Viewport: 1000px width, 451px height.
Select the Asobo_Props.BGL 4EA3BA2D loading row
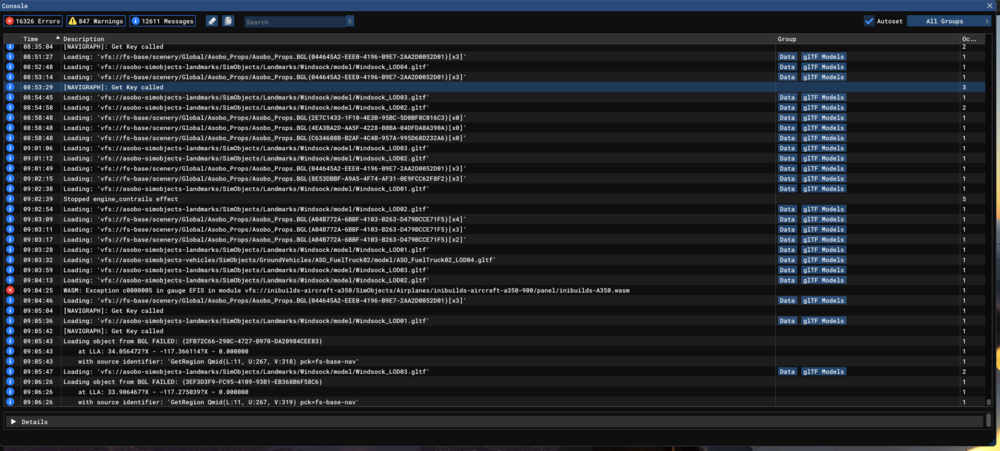(494, 128)
